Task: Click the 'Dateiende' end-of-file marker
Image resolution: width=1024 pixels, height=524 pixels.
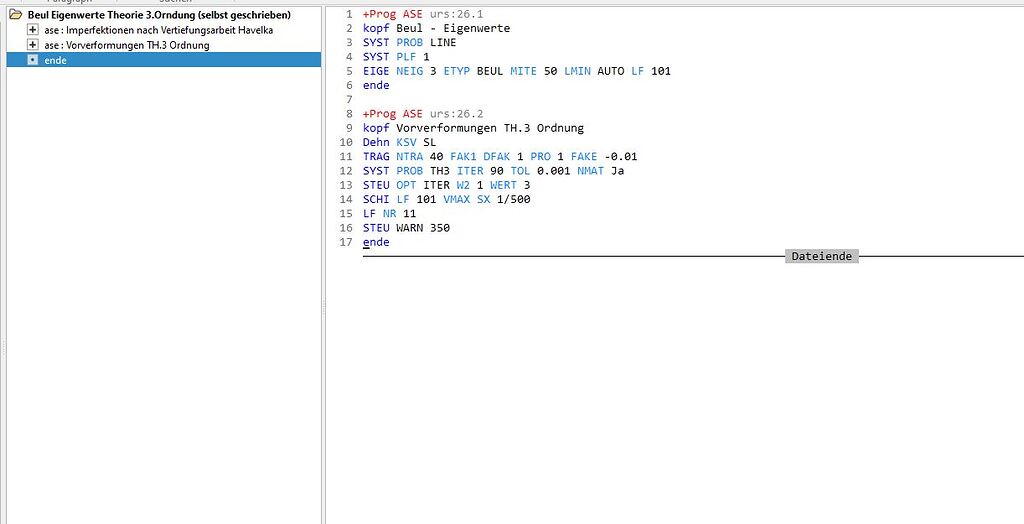Action: pos(821,256)
